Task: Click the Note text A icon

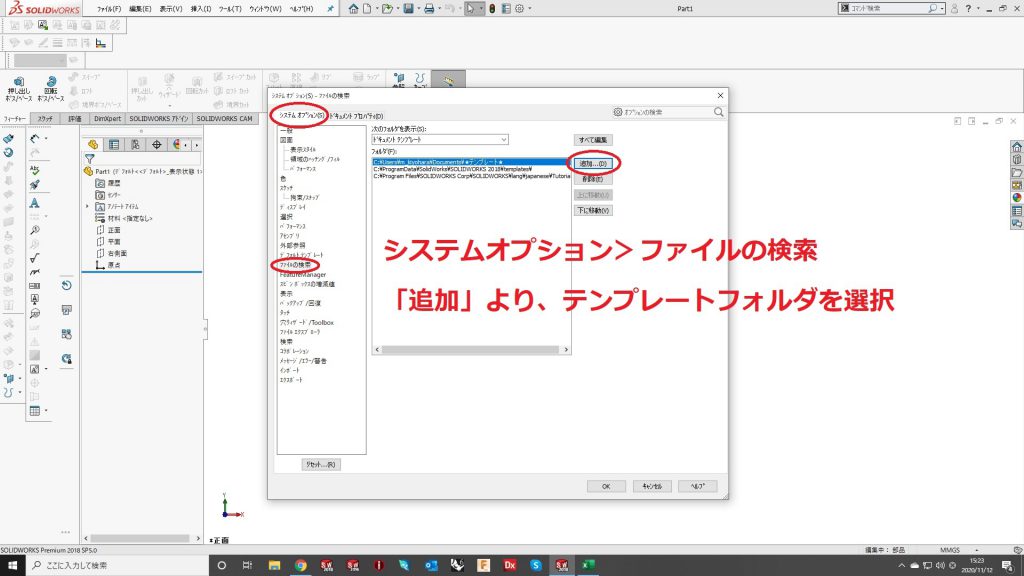Action: (x=35, y=203)
